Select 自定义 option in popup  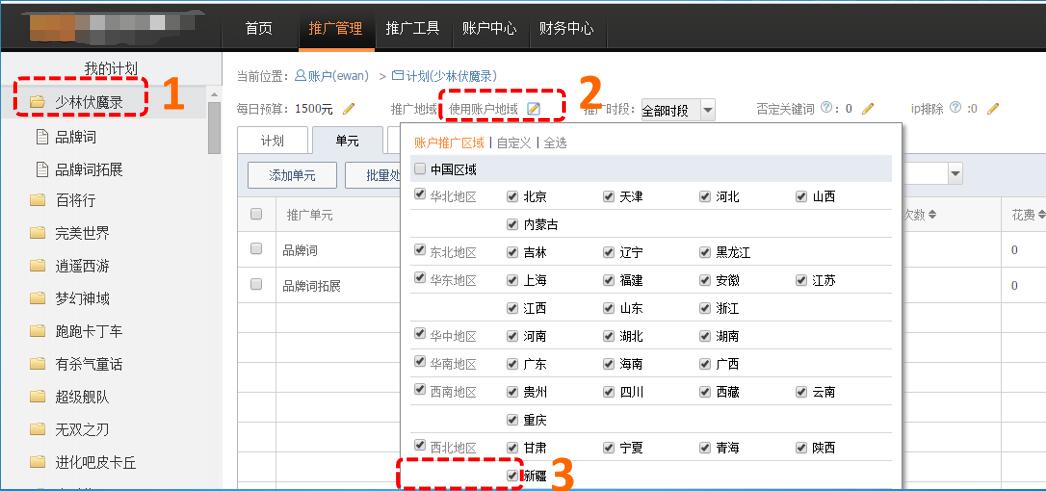click(514, 143)
